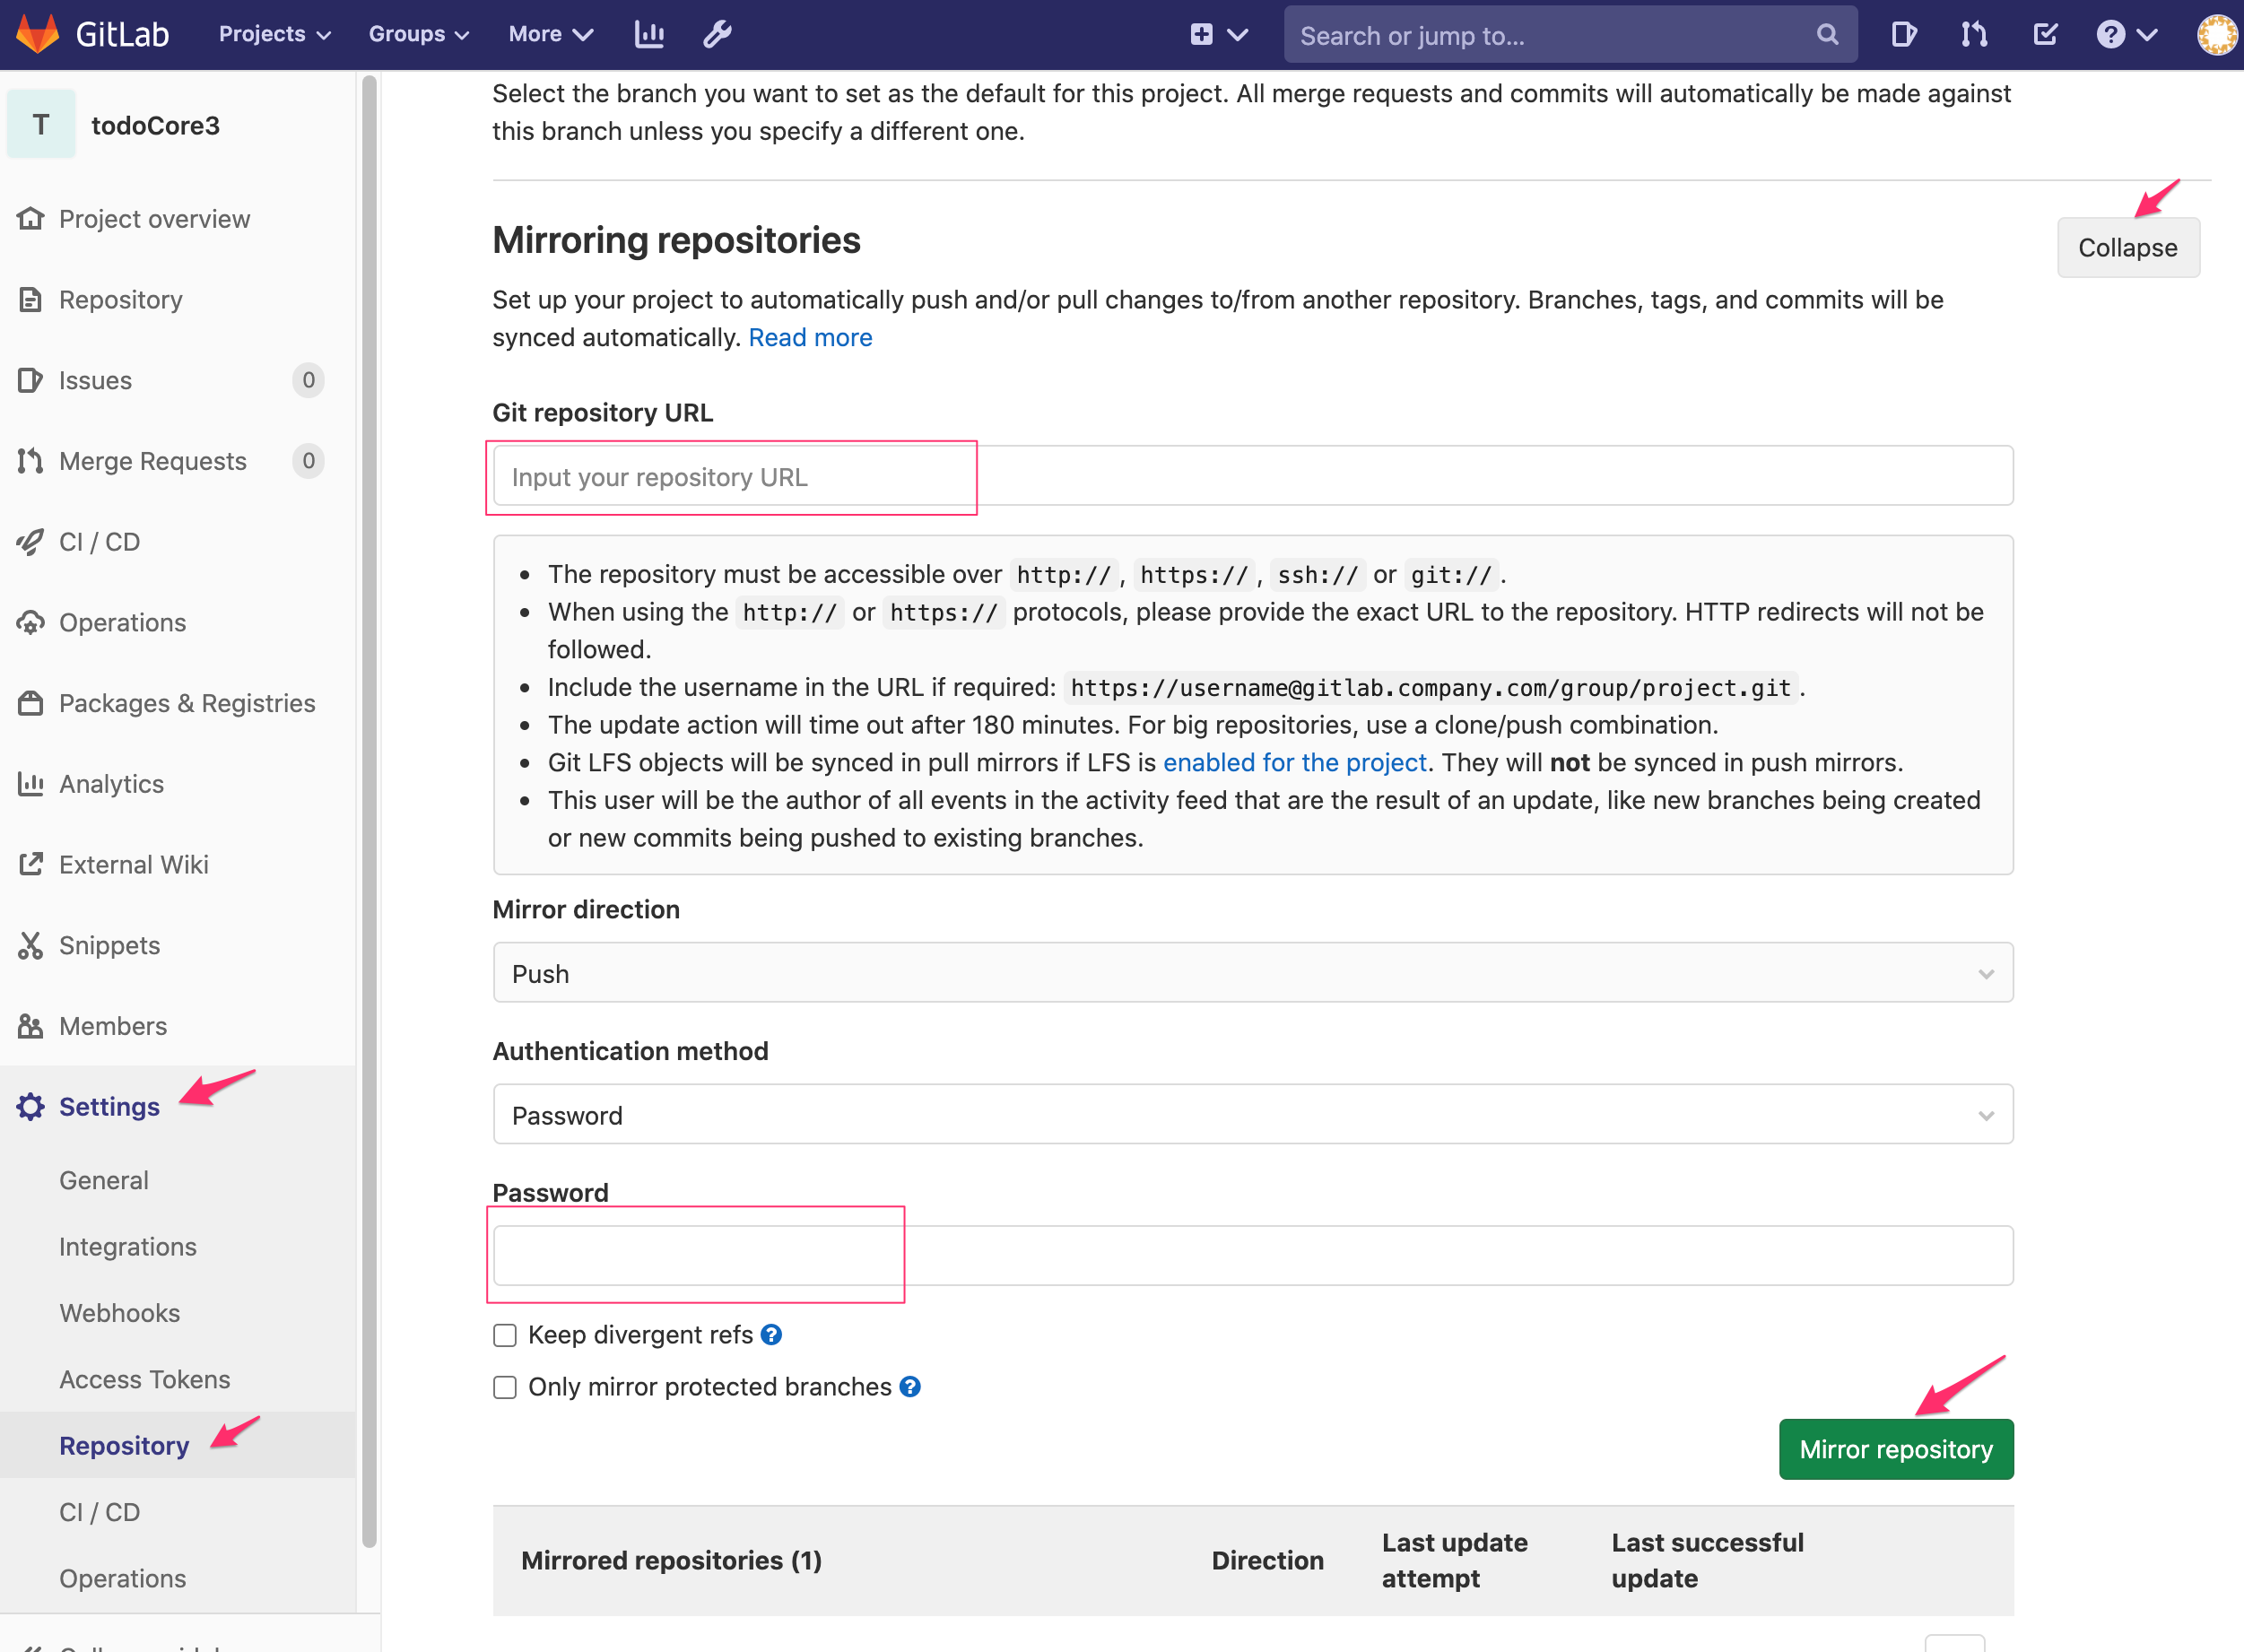Enable Keep divergent refs checkbox
Image resolution: width=2244 pixels, height=1652 pixels.
[x=505, y=1336]
